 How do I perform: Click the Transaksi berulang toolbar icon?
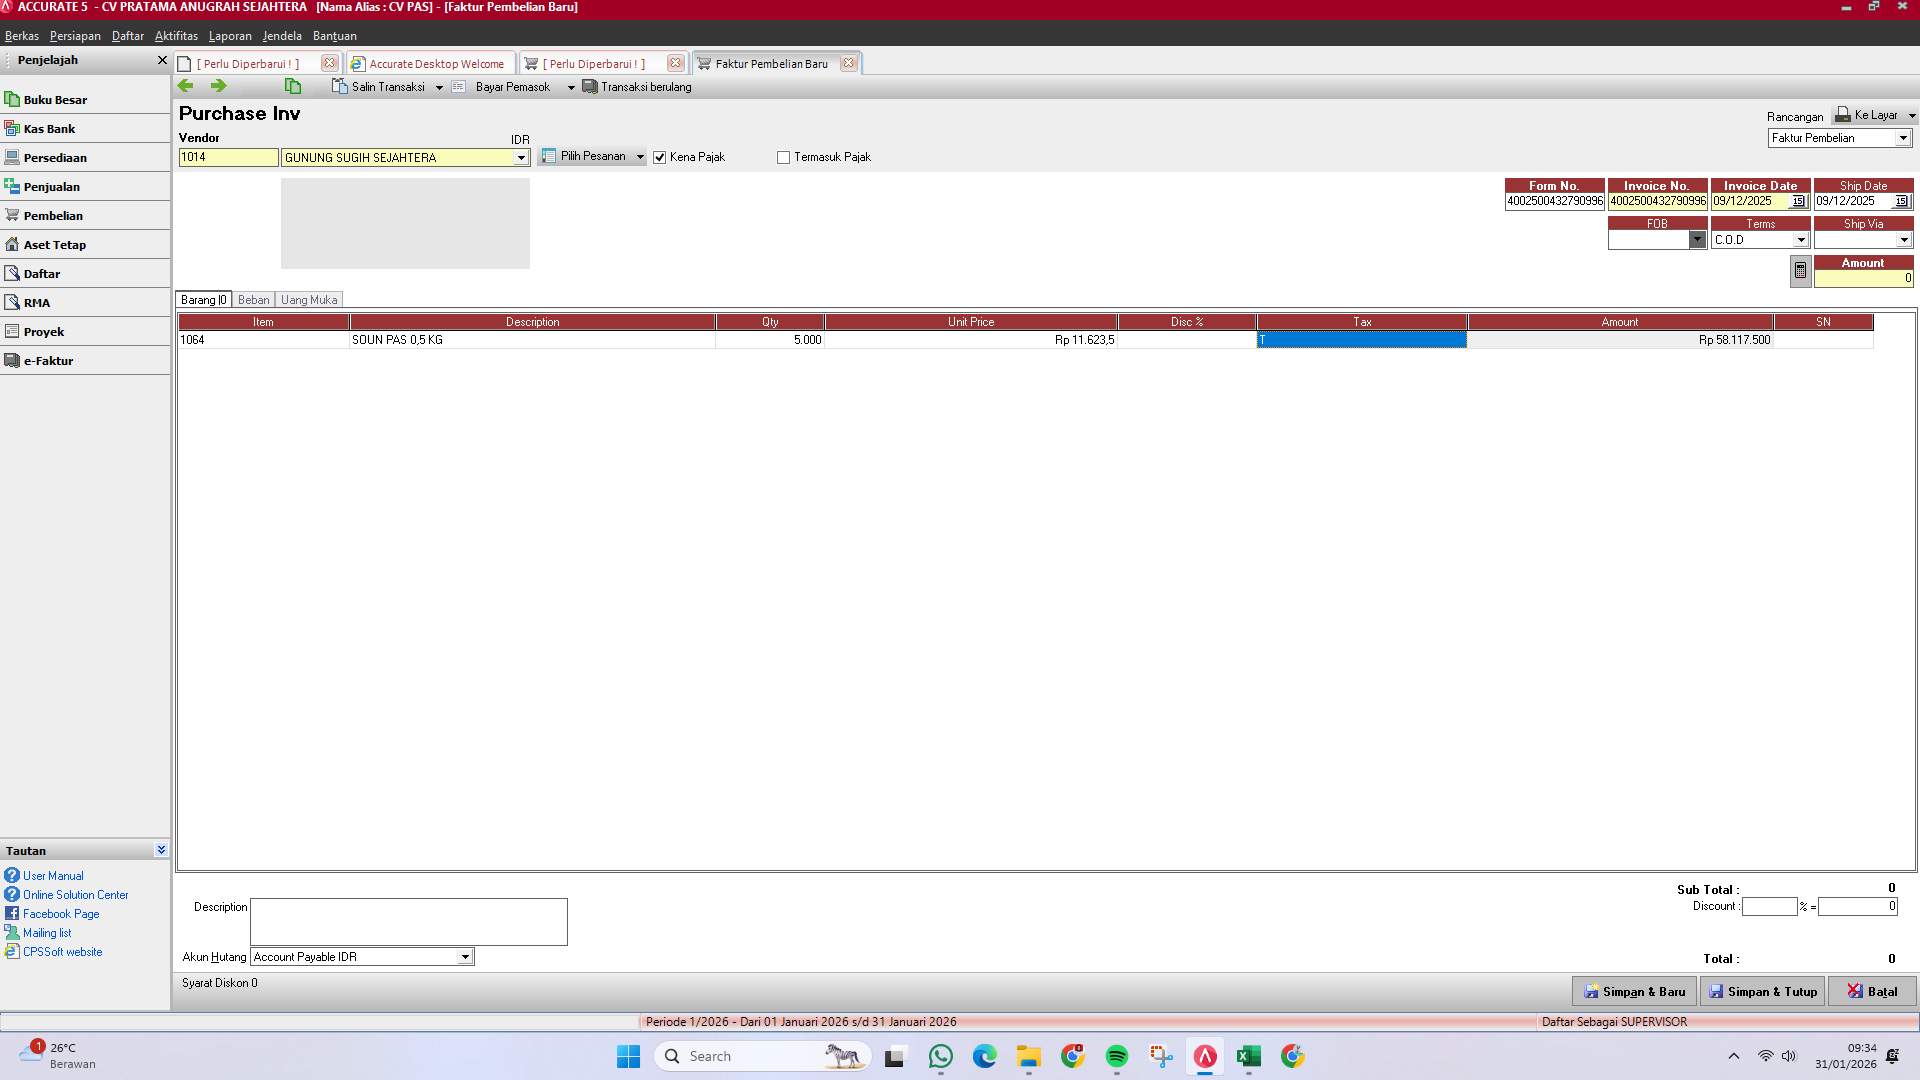[589, 87]
